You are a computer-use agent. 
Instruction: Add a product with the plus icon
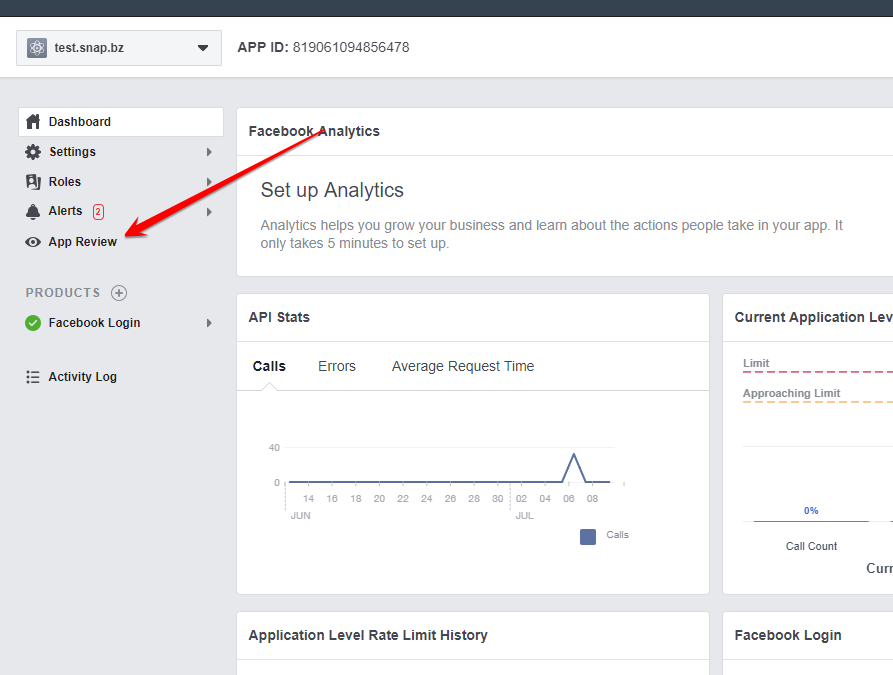118,293
